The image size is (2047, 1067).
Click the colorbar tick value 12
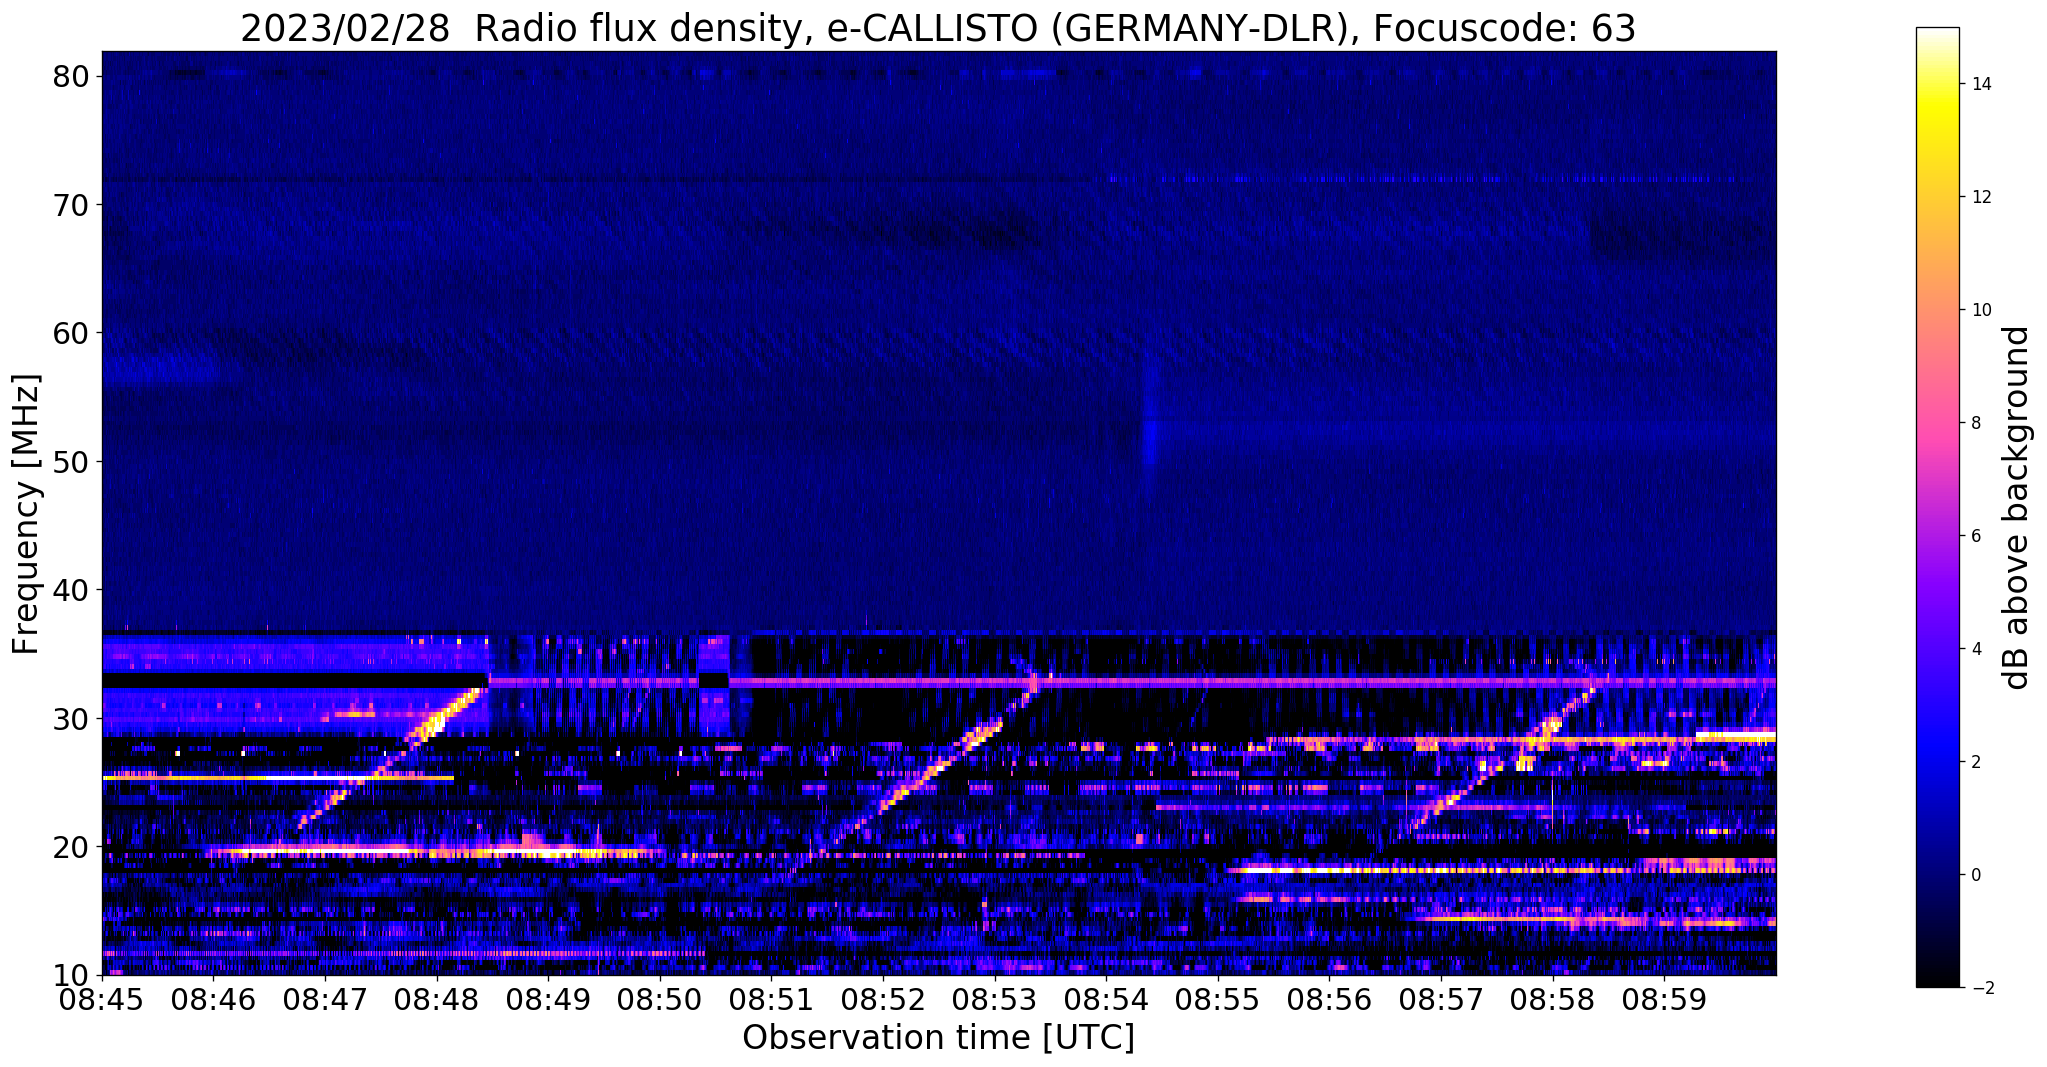tap(1980, 197)
